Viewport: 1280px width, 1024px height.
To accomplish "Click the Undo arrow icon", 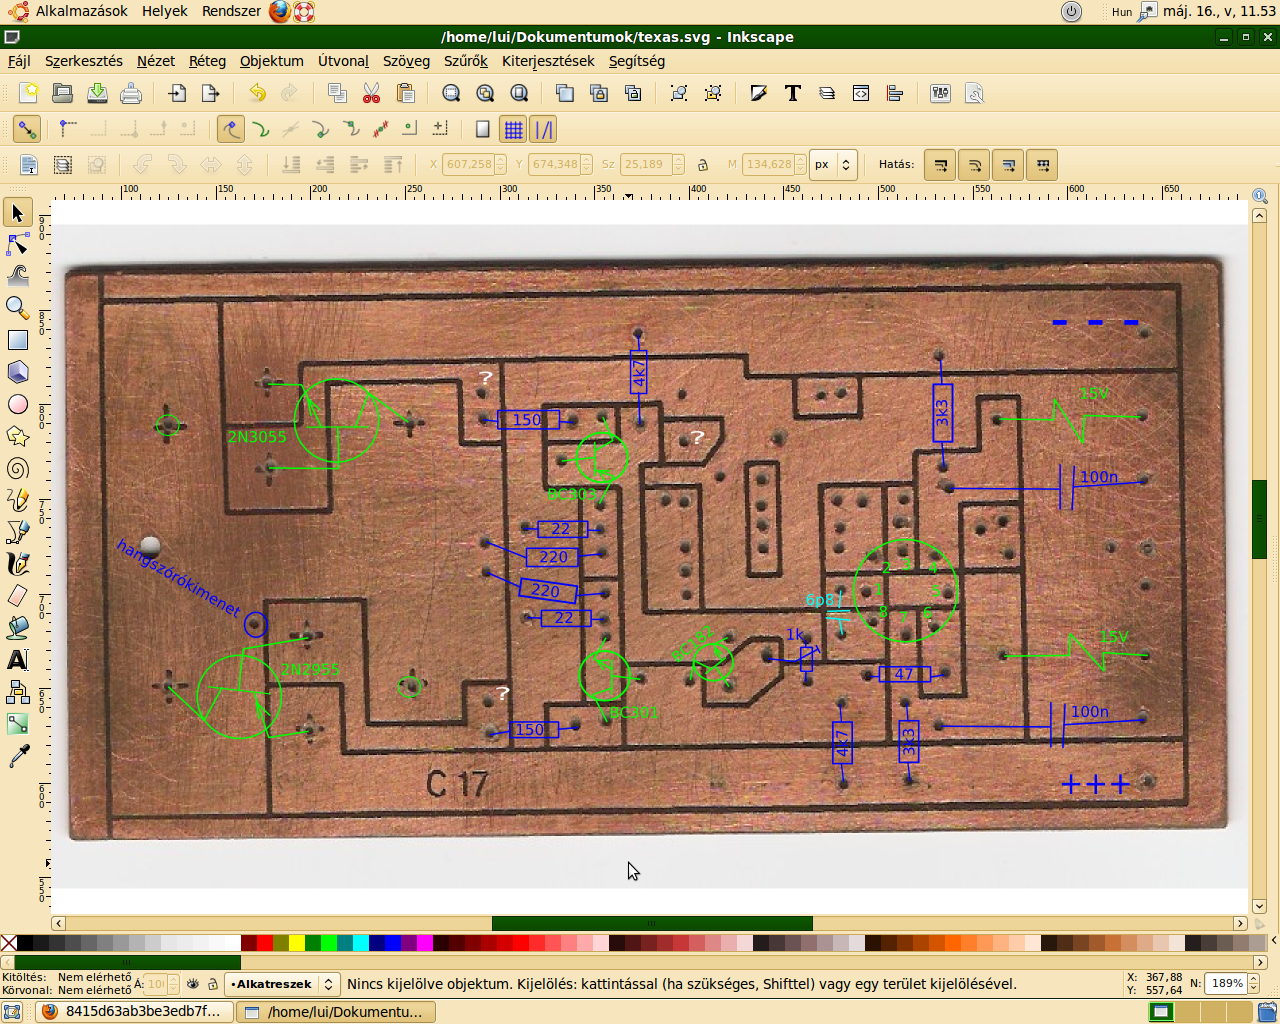I will 257,93.
